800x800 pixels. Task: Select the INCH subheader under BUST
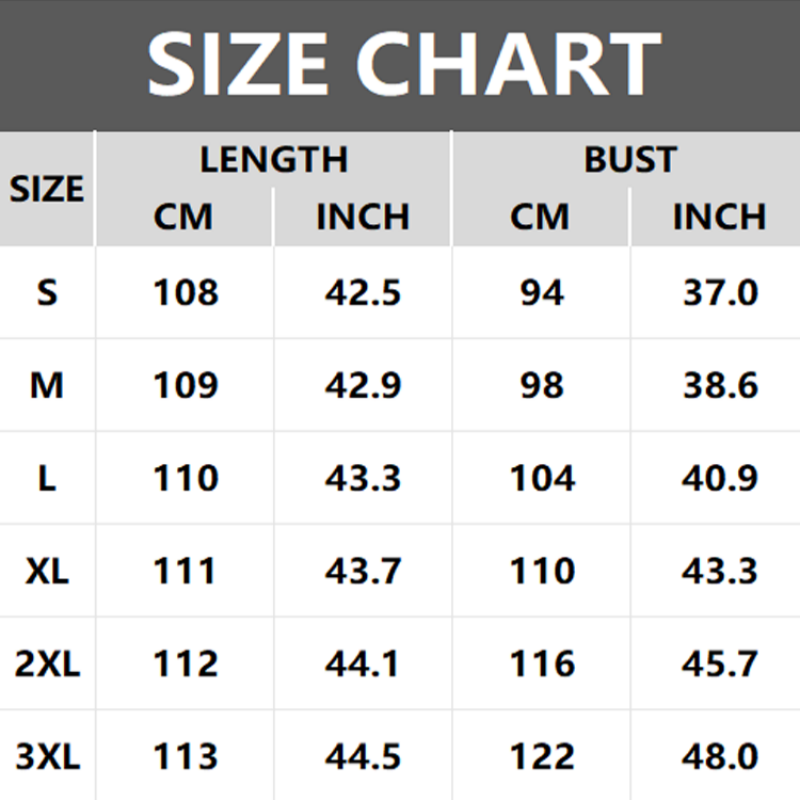(719, 217)
